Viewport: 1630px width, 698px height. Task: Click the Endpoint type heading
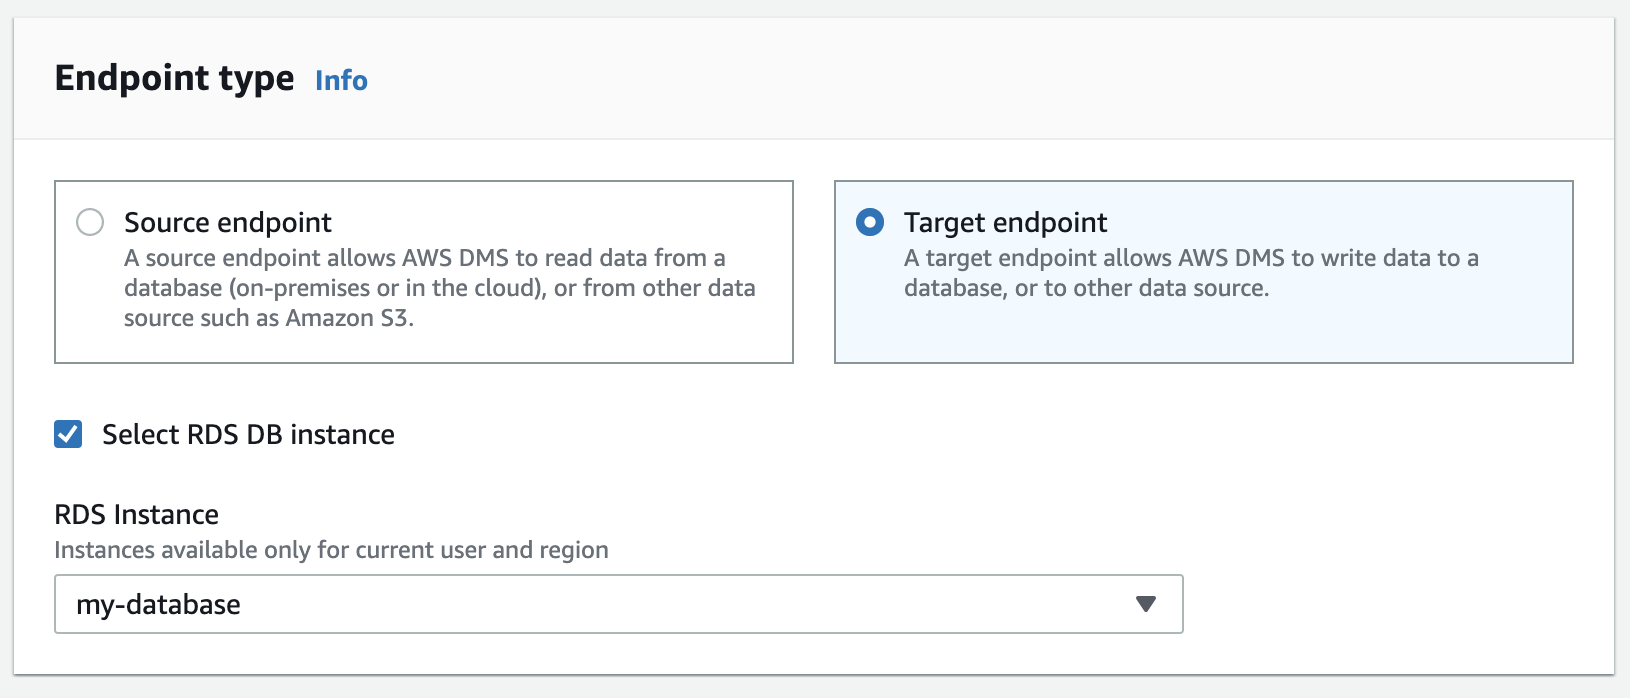174,78
